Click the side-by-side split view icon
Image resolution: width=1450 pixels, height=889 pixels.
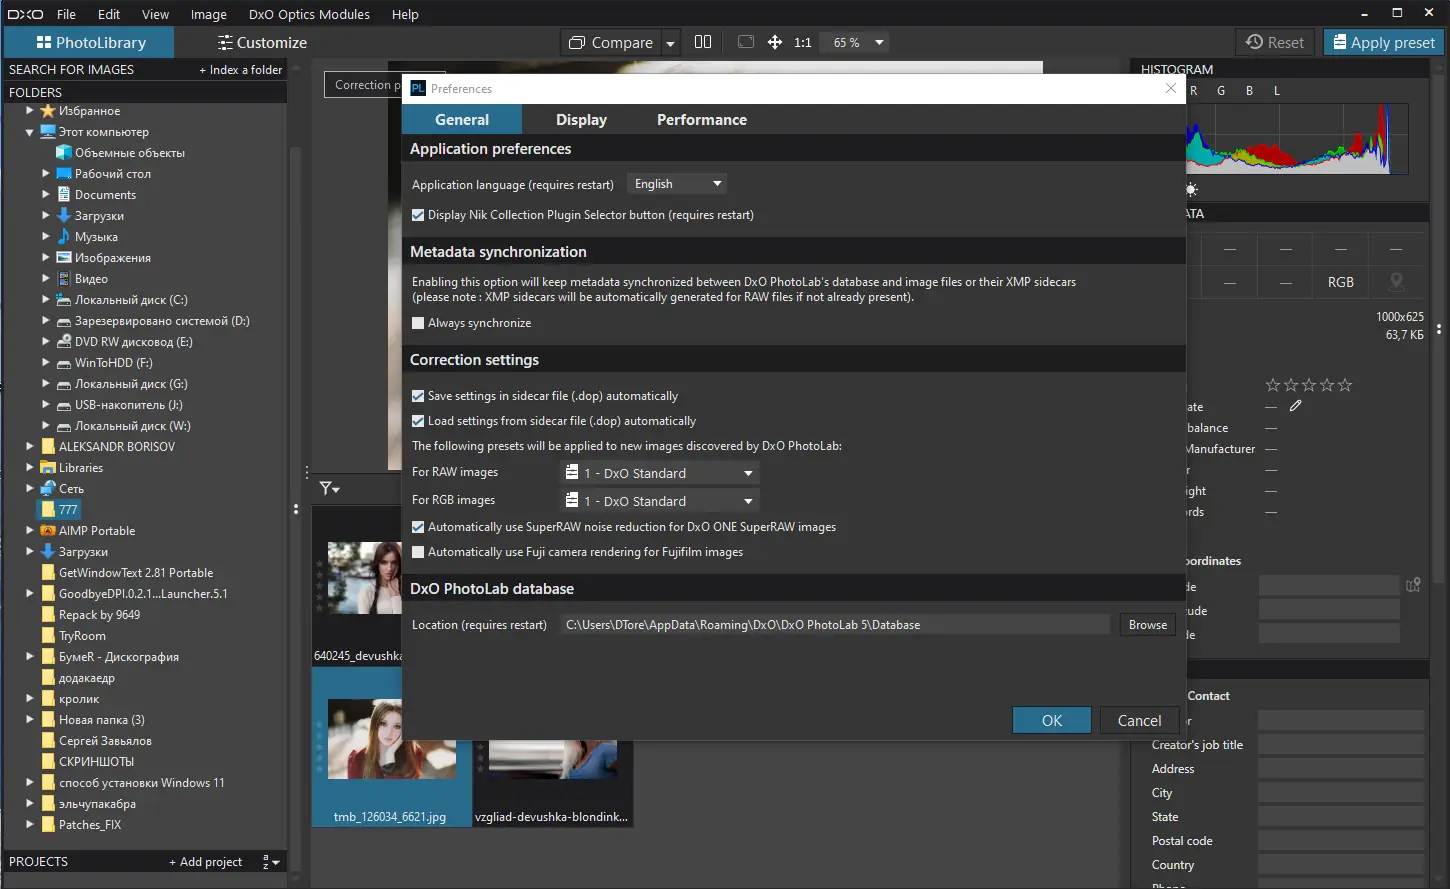click(x=703, y=42)
